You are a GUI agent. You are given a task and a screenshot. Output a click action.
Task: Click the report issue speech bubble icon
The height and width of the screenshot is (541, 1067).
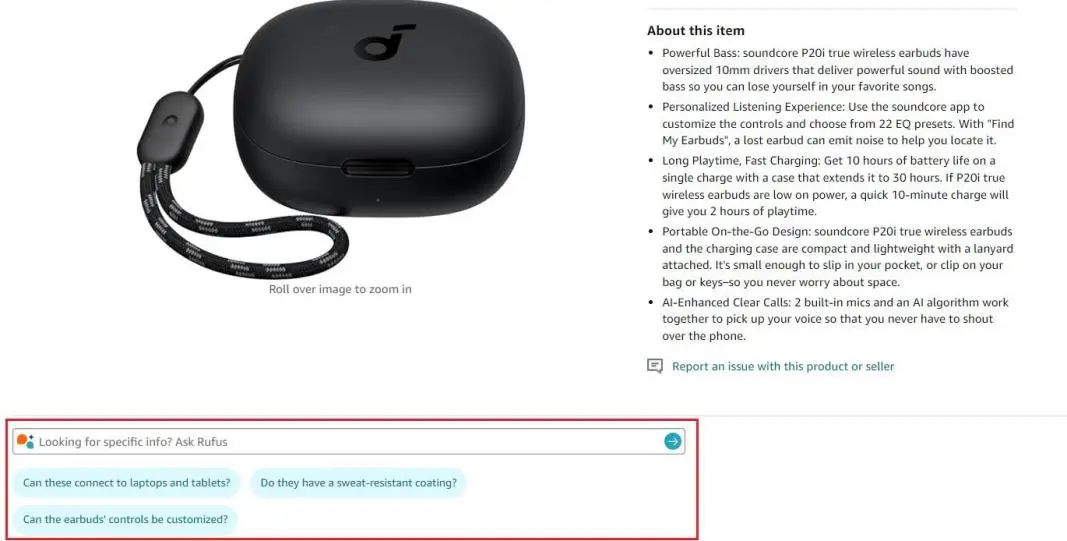(654, 366)
